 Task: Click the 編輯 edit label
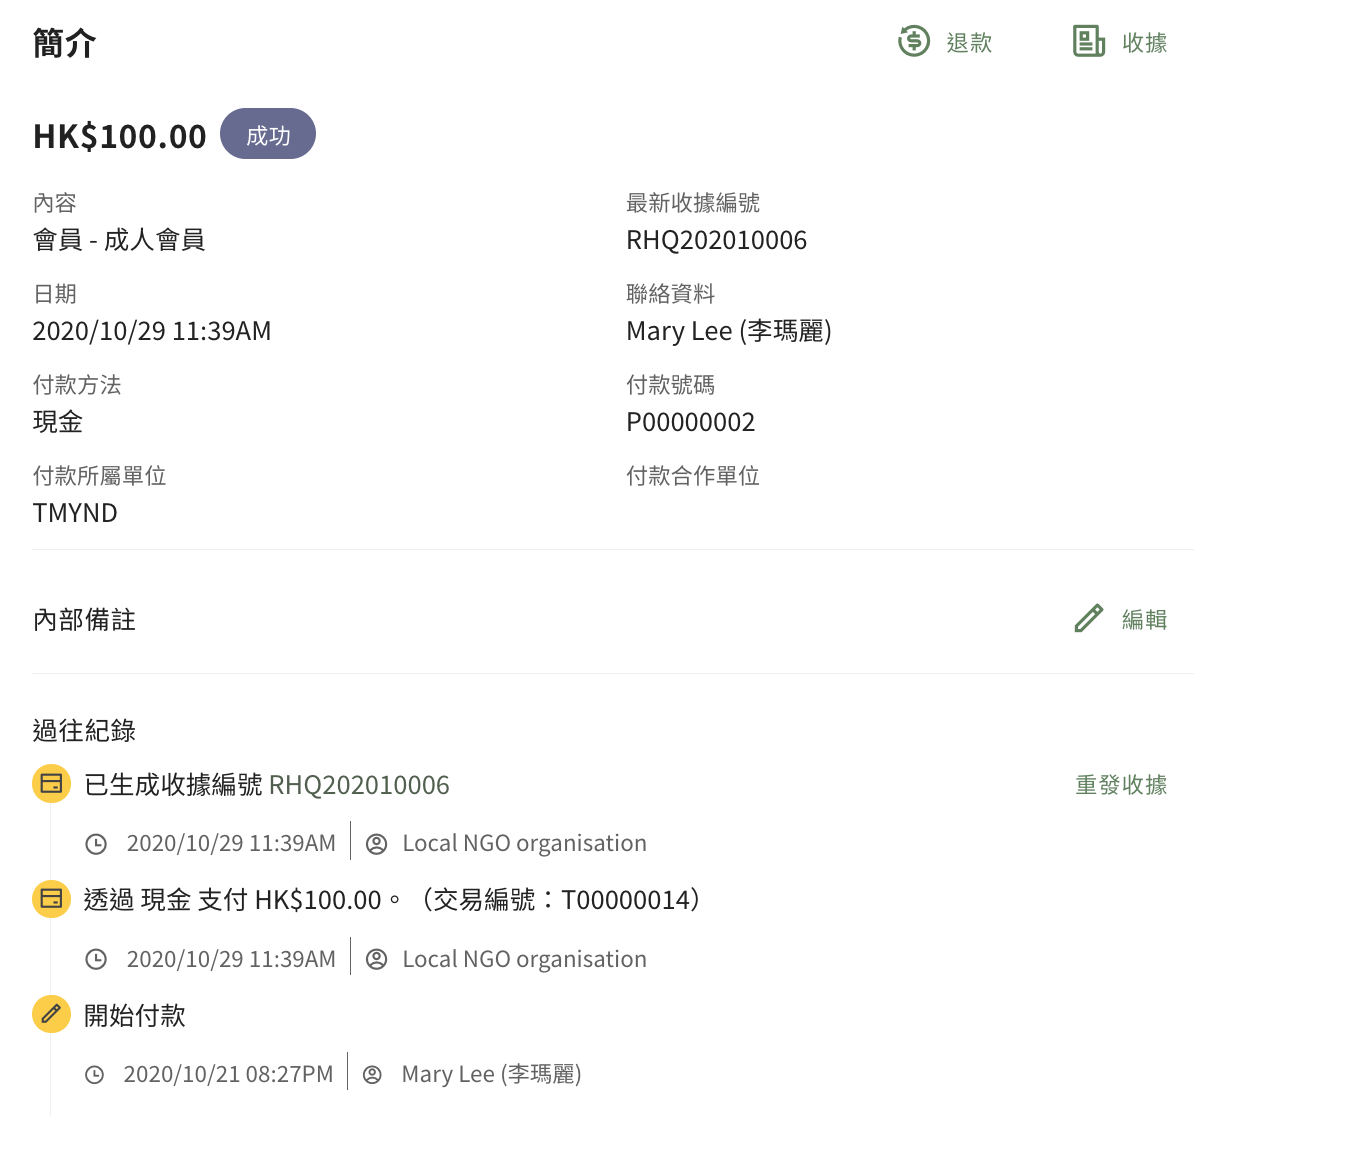[x=1145, y=619]
